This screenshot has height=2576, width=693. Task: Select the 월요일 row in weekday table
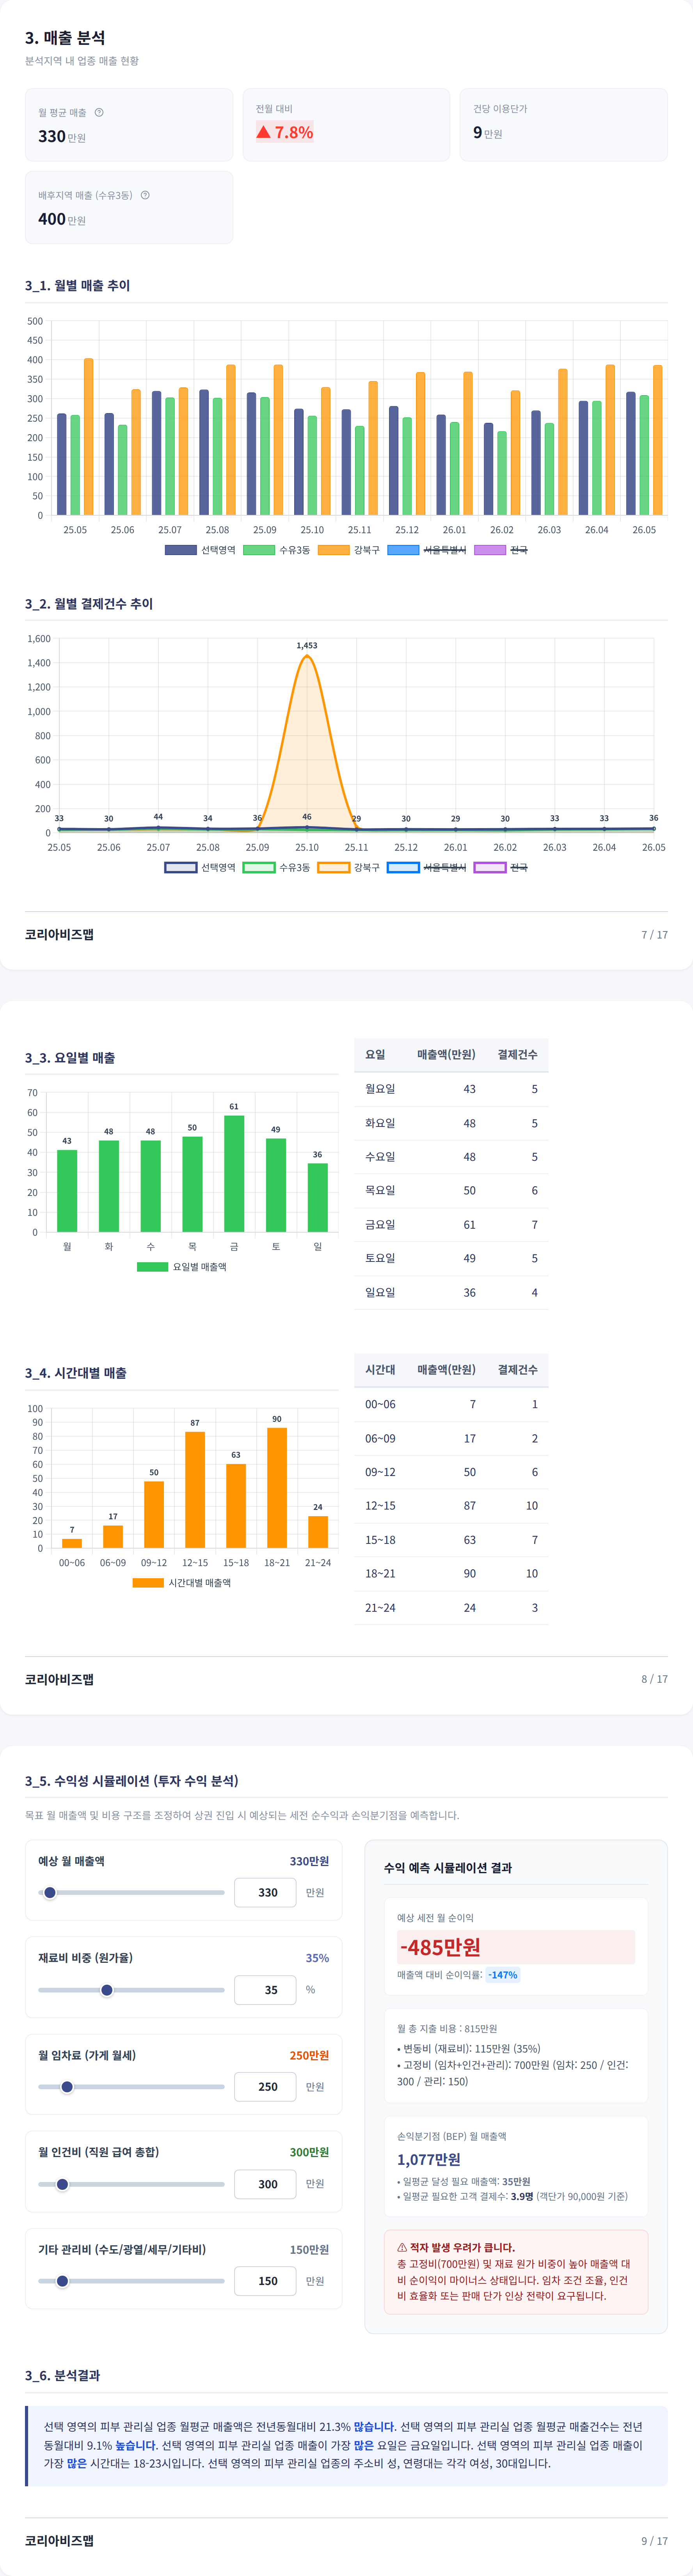point(451,1089)
